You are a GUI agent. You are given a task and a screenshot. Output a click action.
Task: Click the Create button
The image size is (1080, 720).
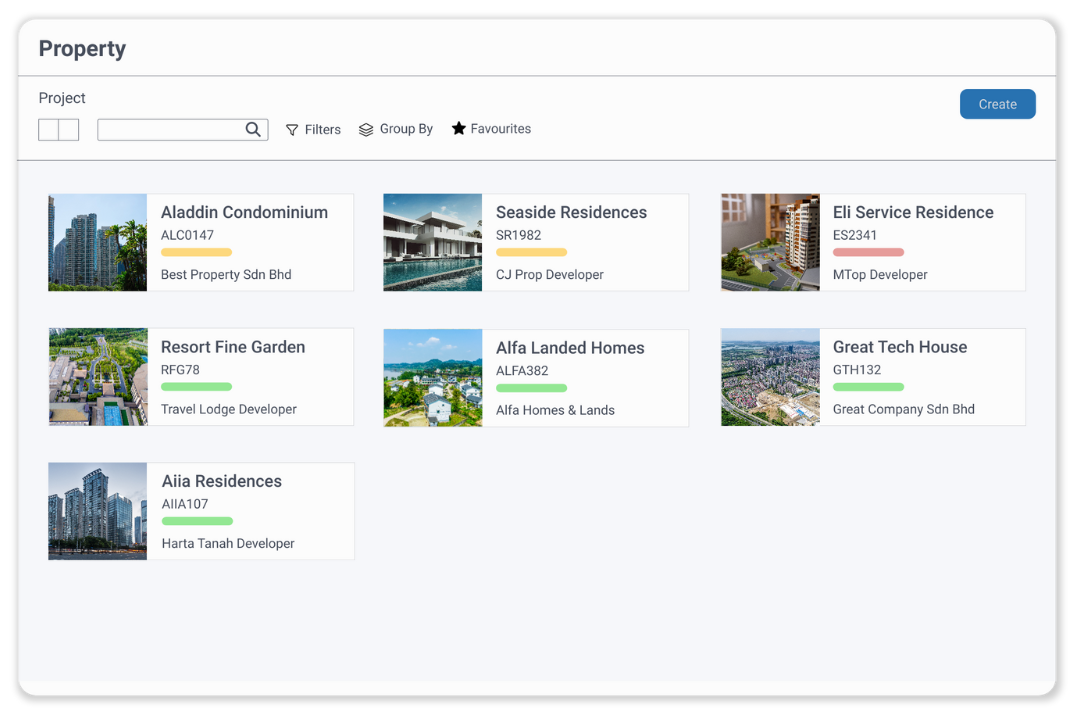tap(997, 104)
